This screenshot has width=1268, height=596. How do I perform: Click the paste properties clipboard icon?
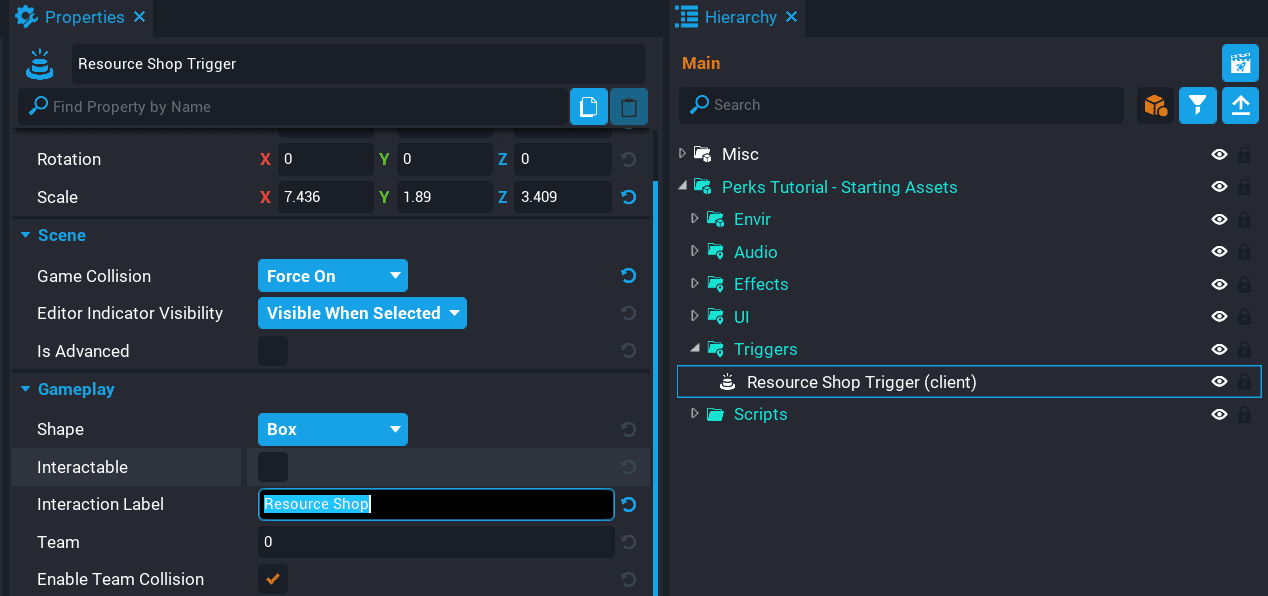pyautogui.click(x=629, y=107)
